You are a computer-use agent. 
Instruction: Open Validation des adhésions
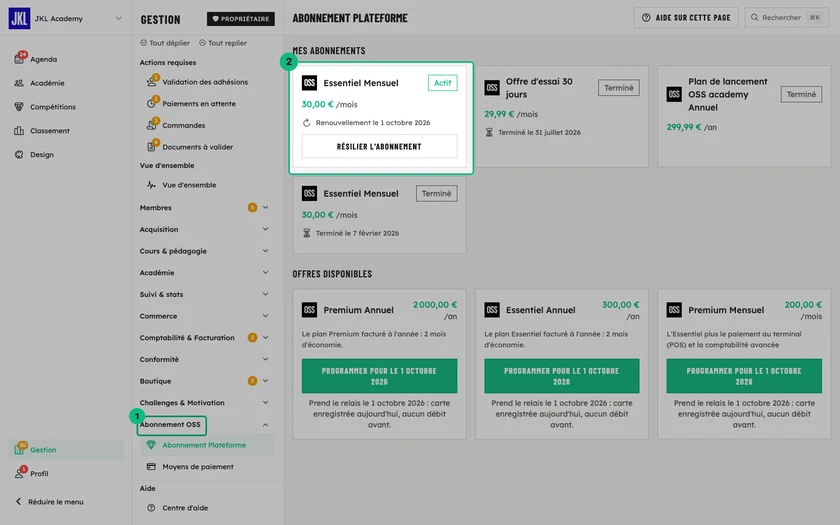[x=205, y=82]
